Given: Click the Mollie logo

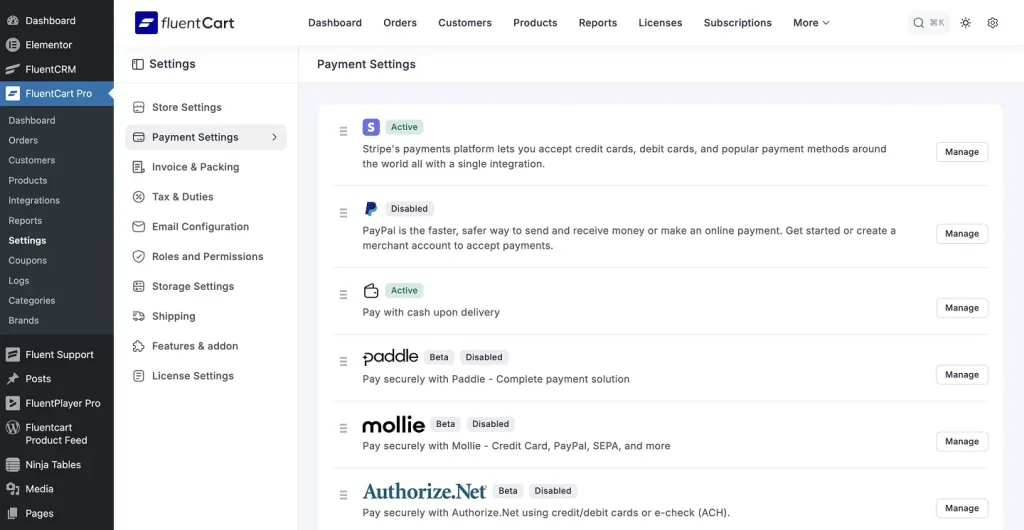Looking at the screenshot, I should (394, 425).
